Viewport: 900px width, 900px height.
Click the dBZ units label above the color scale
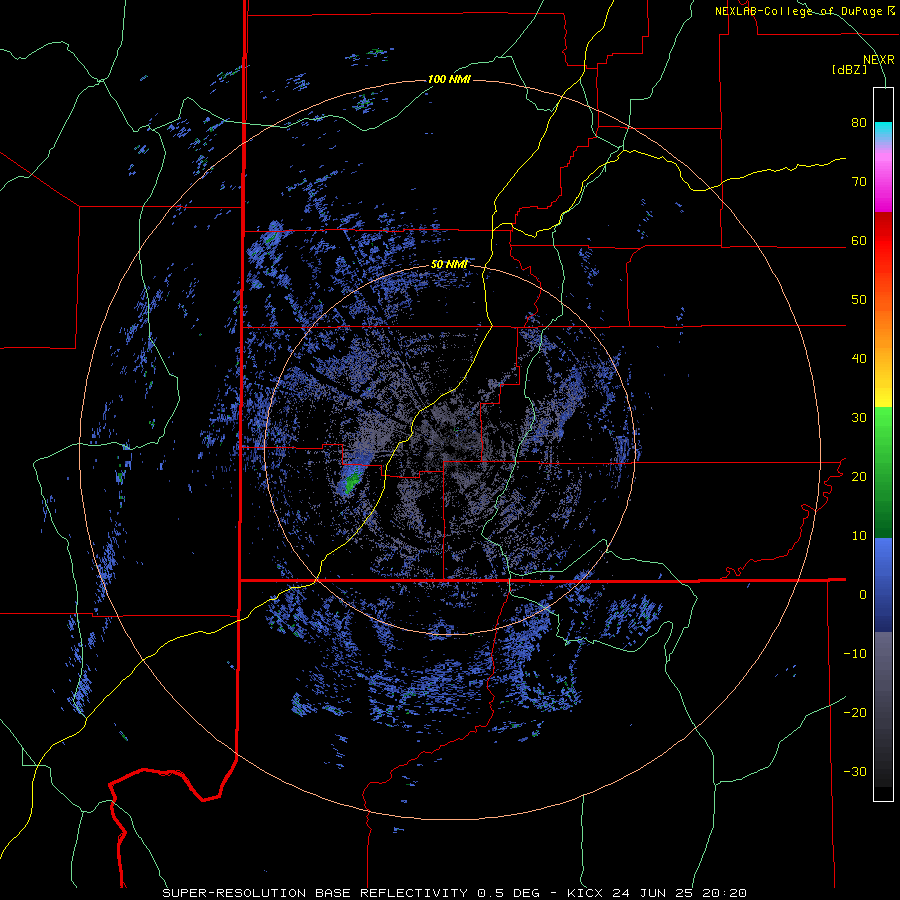(849, 70)
